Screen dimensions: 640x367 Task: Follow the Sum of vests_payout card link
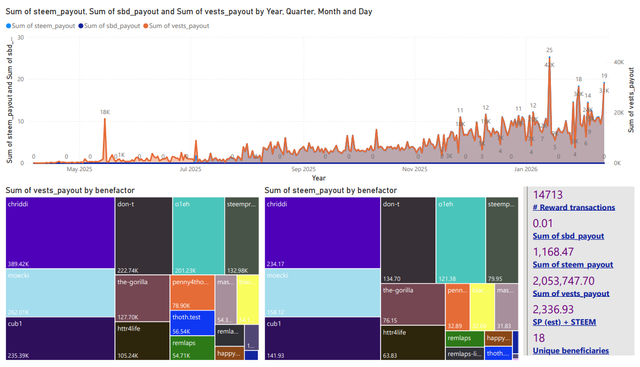click(x=571, y=293)
